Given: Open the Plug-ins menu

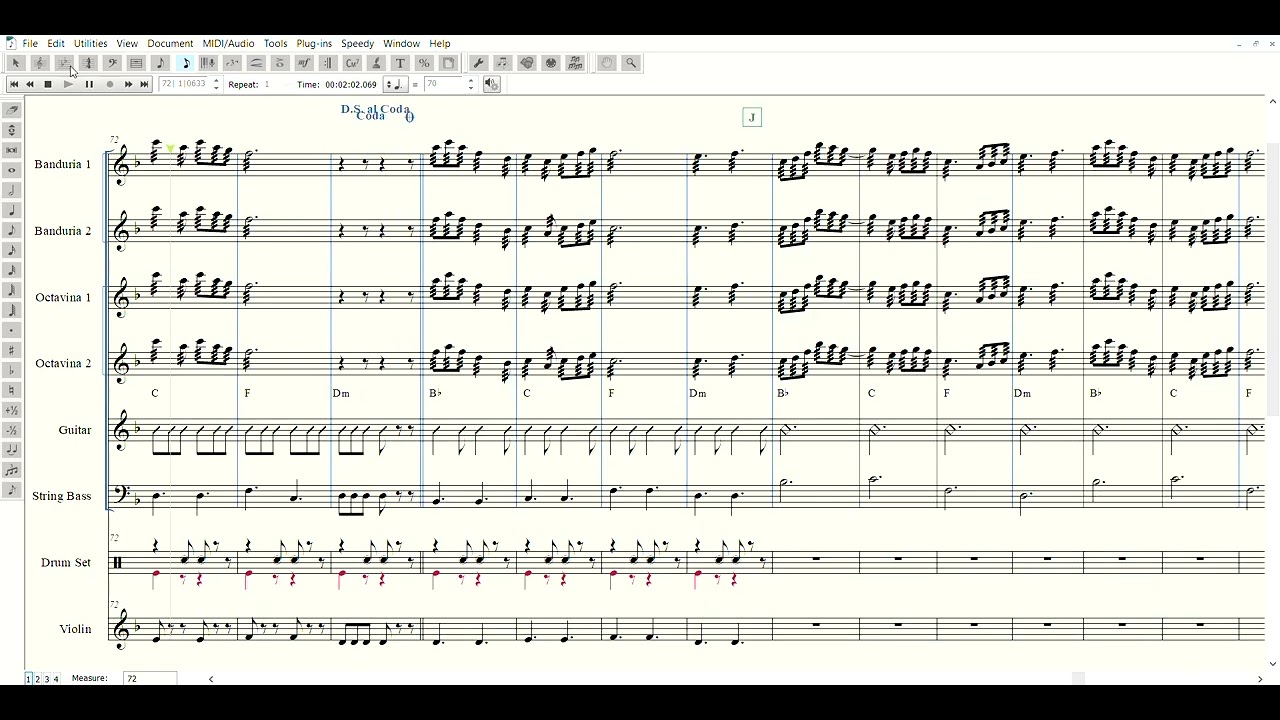Looking at the screenshot, I should point(314,44).
